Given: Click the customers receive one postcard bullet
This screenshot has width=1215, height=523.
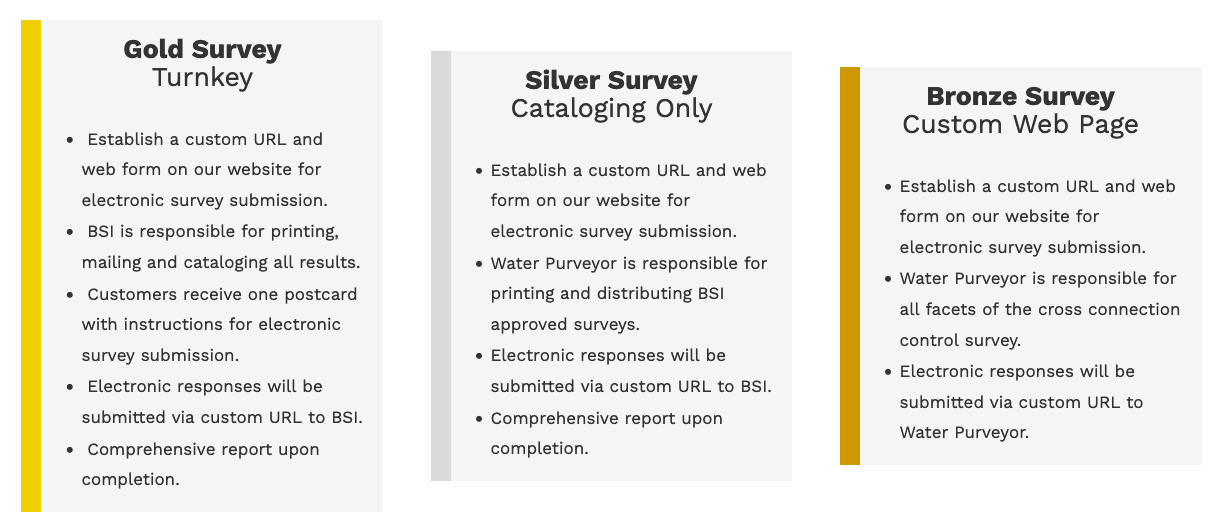Looking at the screenshot, I should click(218, 324).
